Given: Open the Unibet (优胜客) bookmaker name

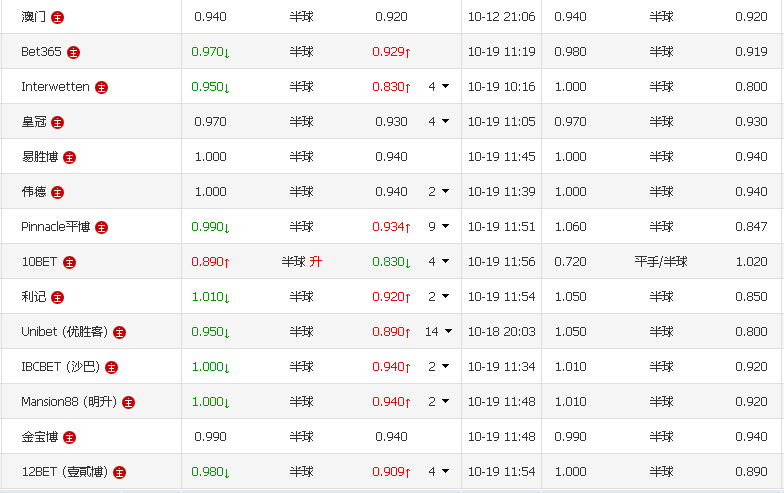Looking at the screenshot, I should [x=65, y=332].
